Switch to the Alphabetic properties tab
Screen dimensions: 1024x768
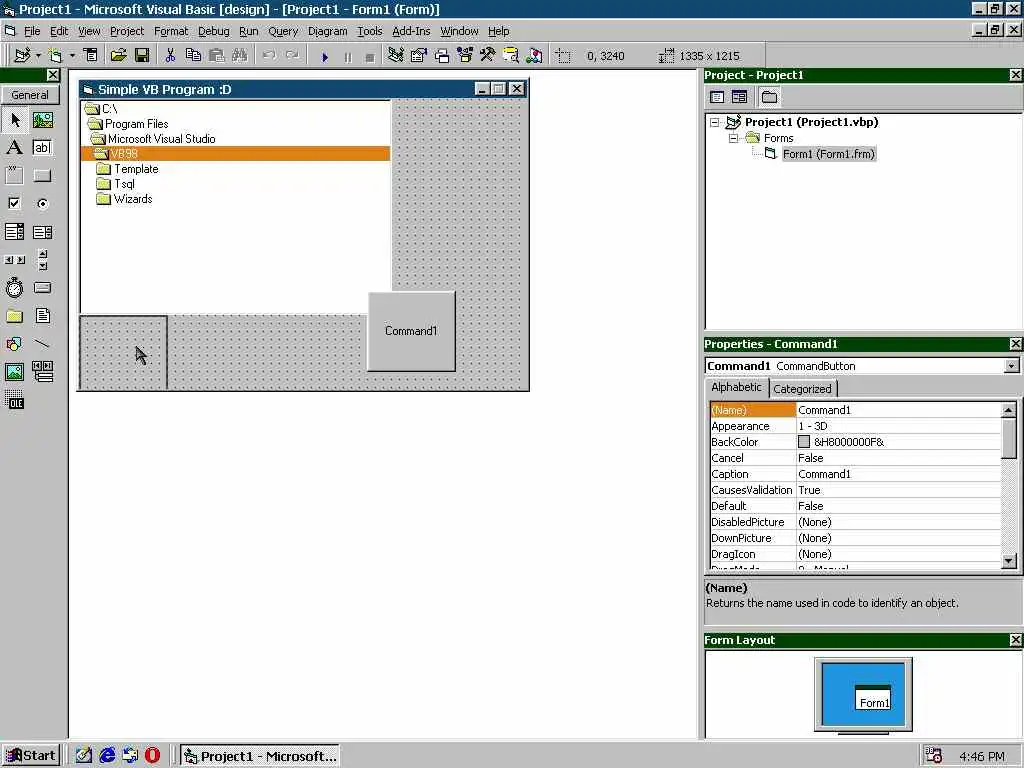tap(736, 387)
